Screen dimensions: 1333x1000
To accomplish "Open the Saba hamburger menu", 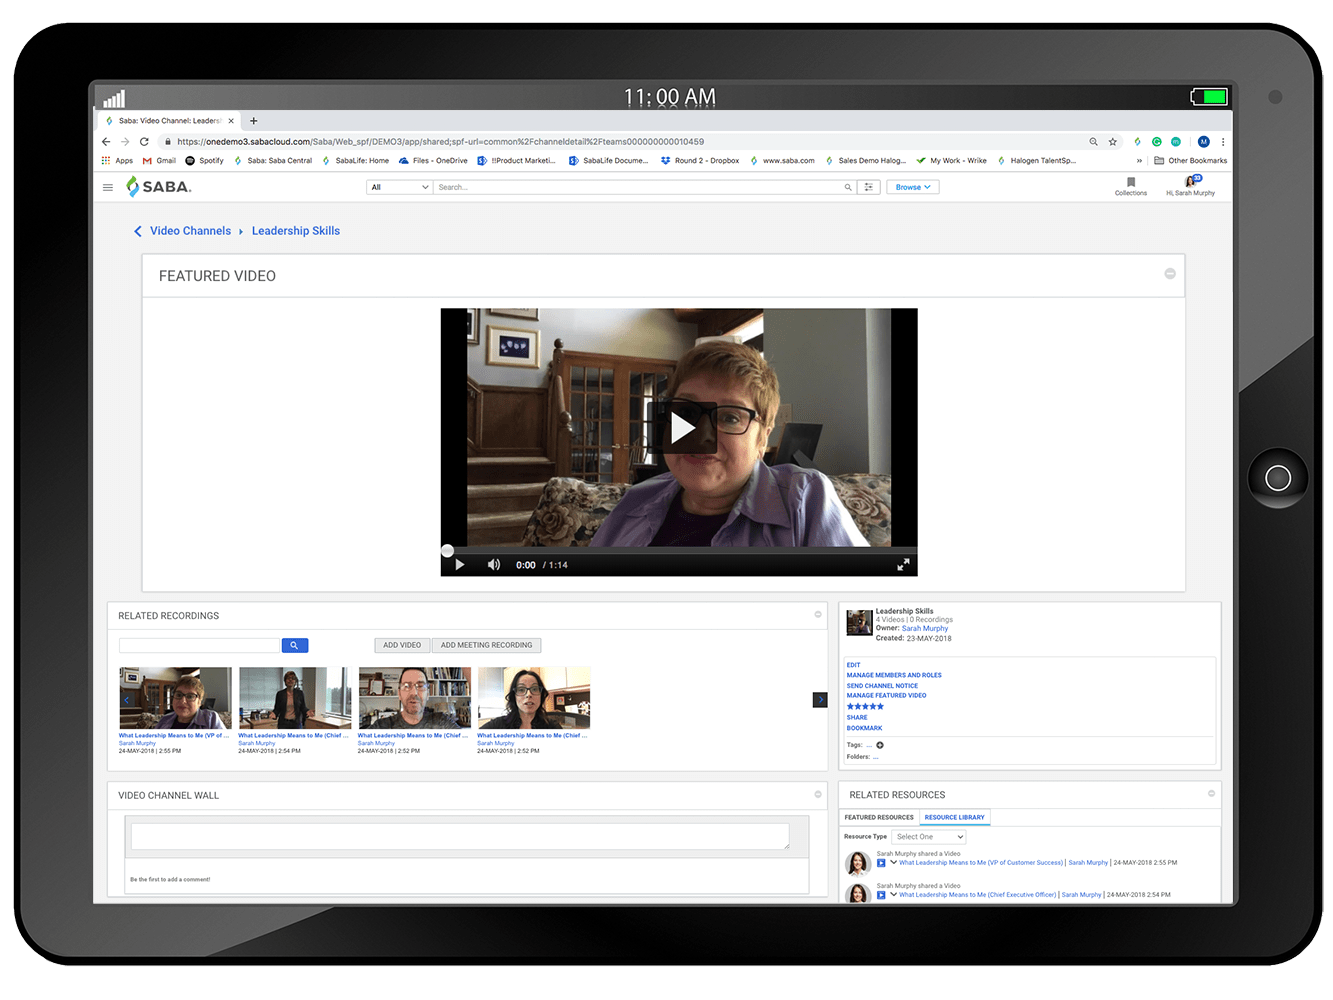I will (x=108, y=187).
